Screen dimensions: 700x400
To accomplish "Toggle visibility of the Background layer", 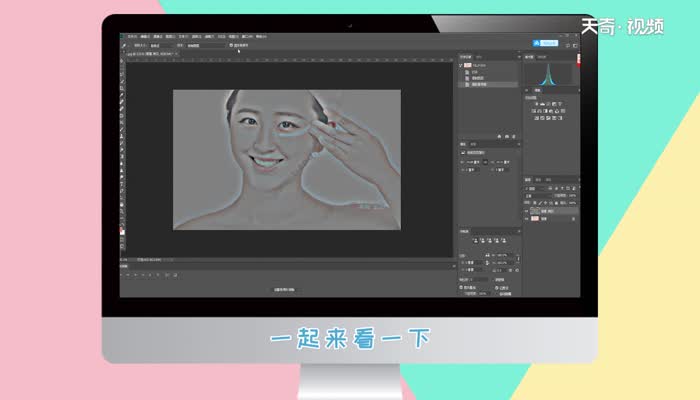I will [x=527, y=218].
